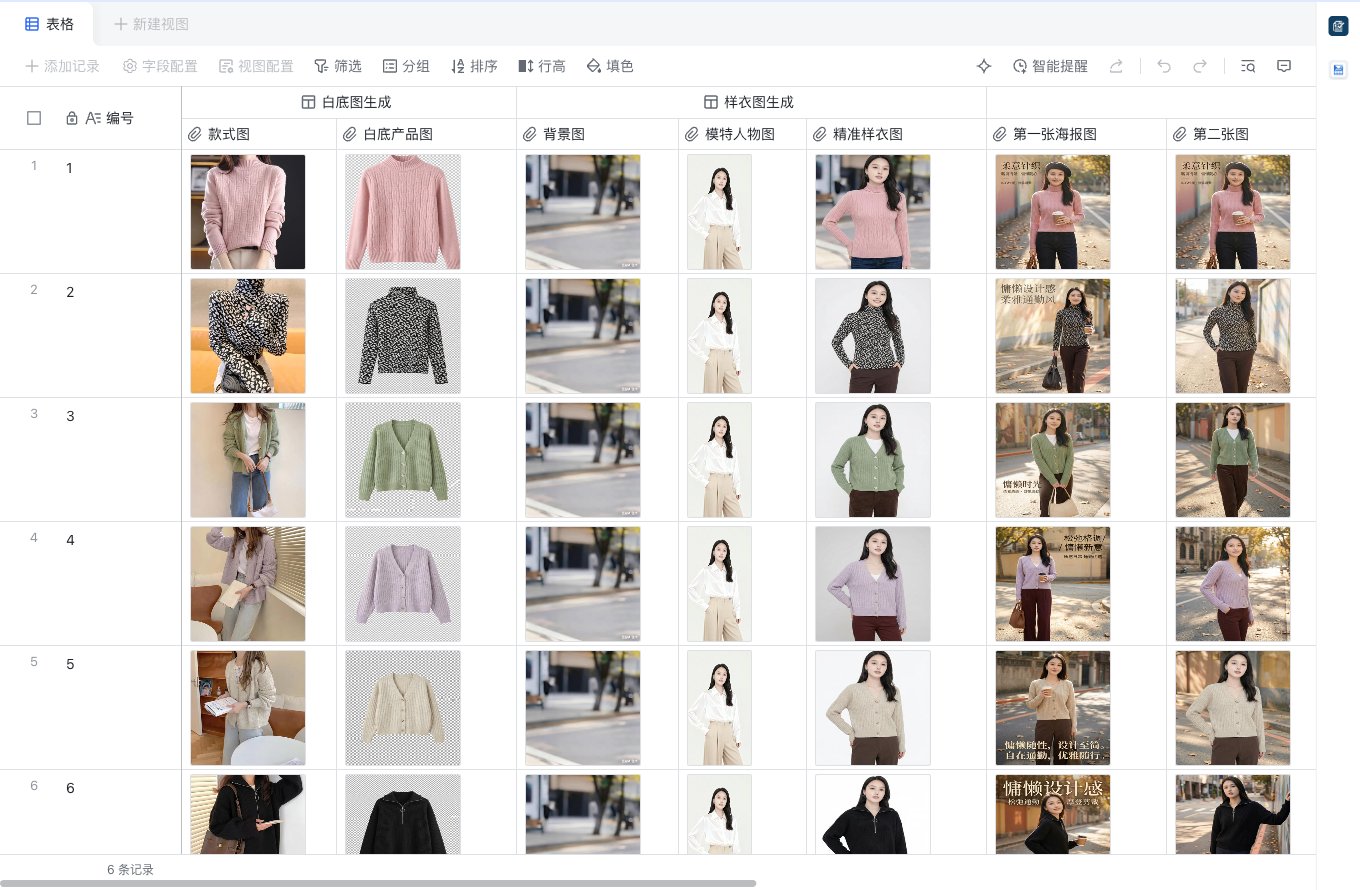
Task: Open row 3 green cardigan 精准样衣图 thumbnail
Action: click(x=873, y=460)
